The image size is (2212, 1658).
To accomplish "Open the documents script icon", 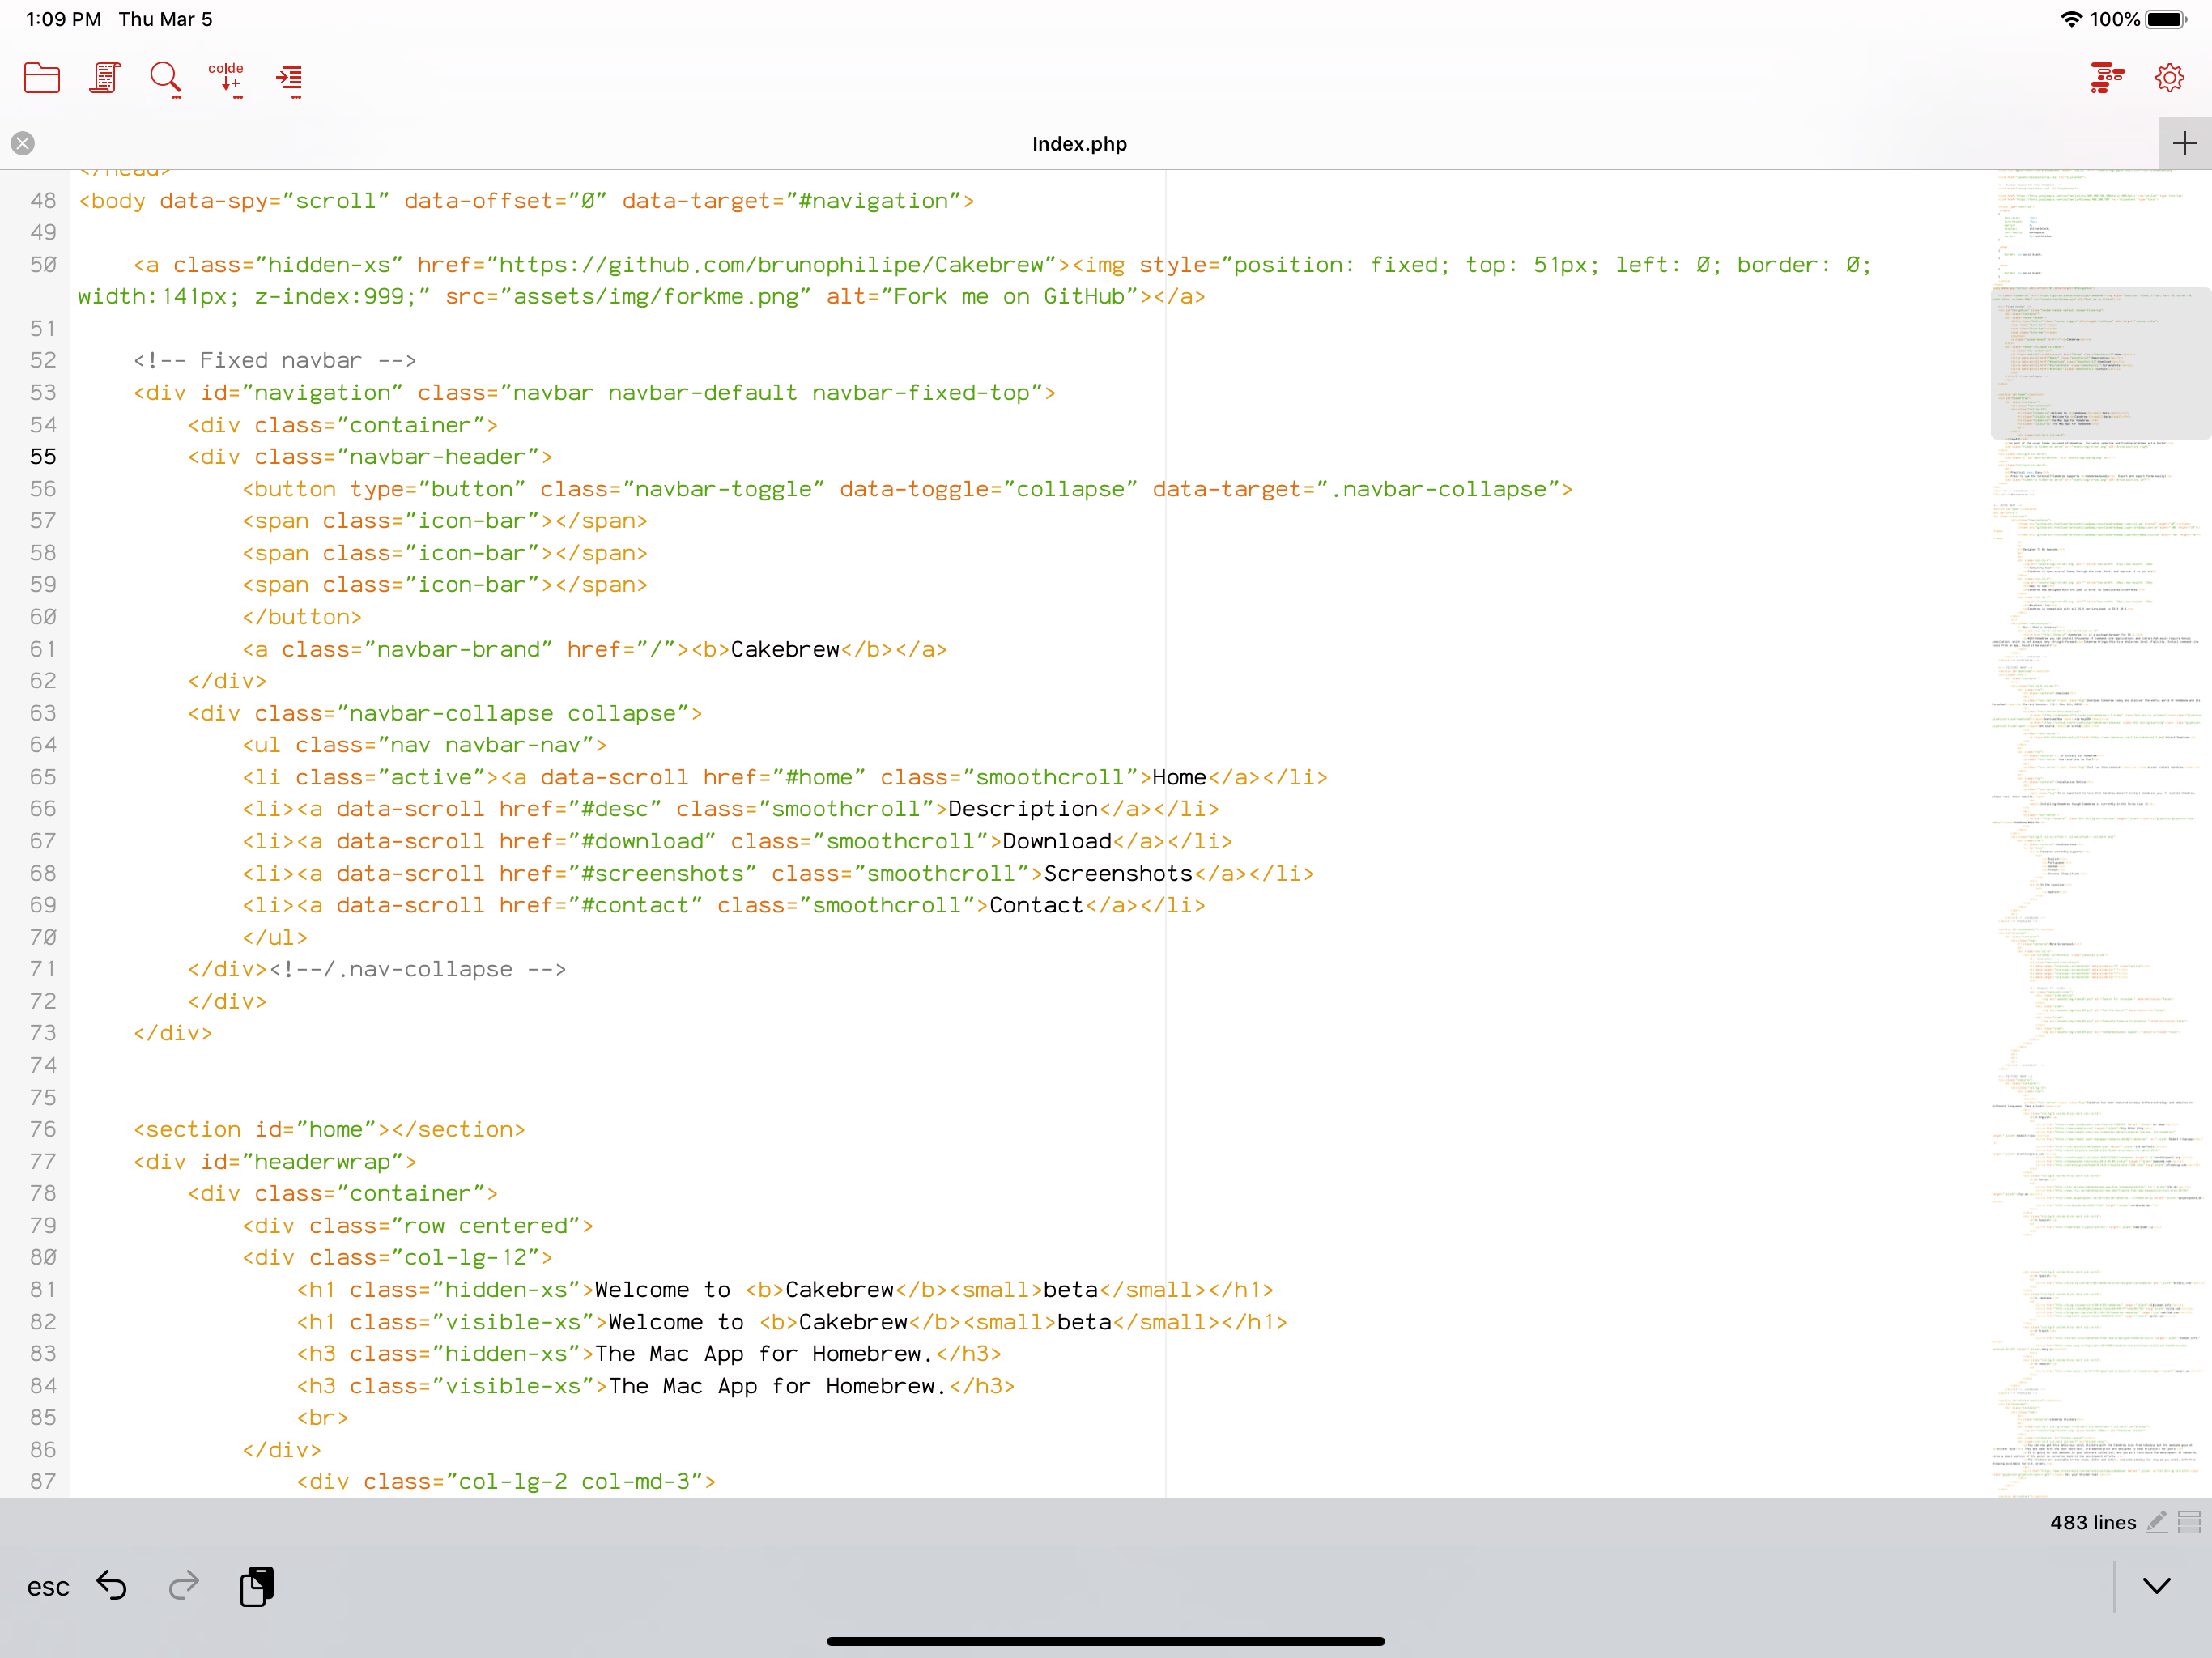I will 105,78.
